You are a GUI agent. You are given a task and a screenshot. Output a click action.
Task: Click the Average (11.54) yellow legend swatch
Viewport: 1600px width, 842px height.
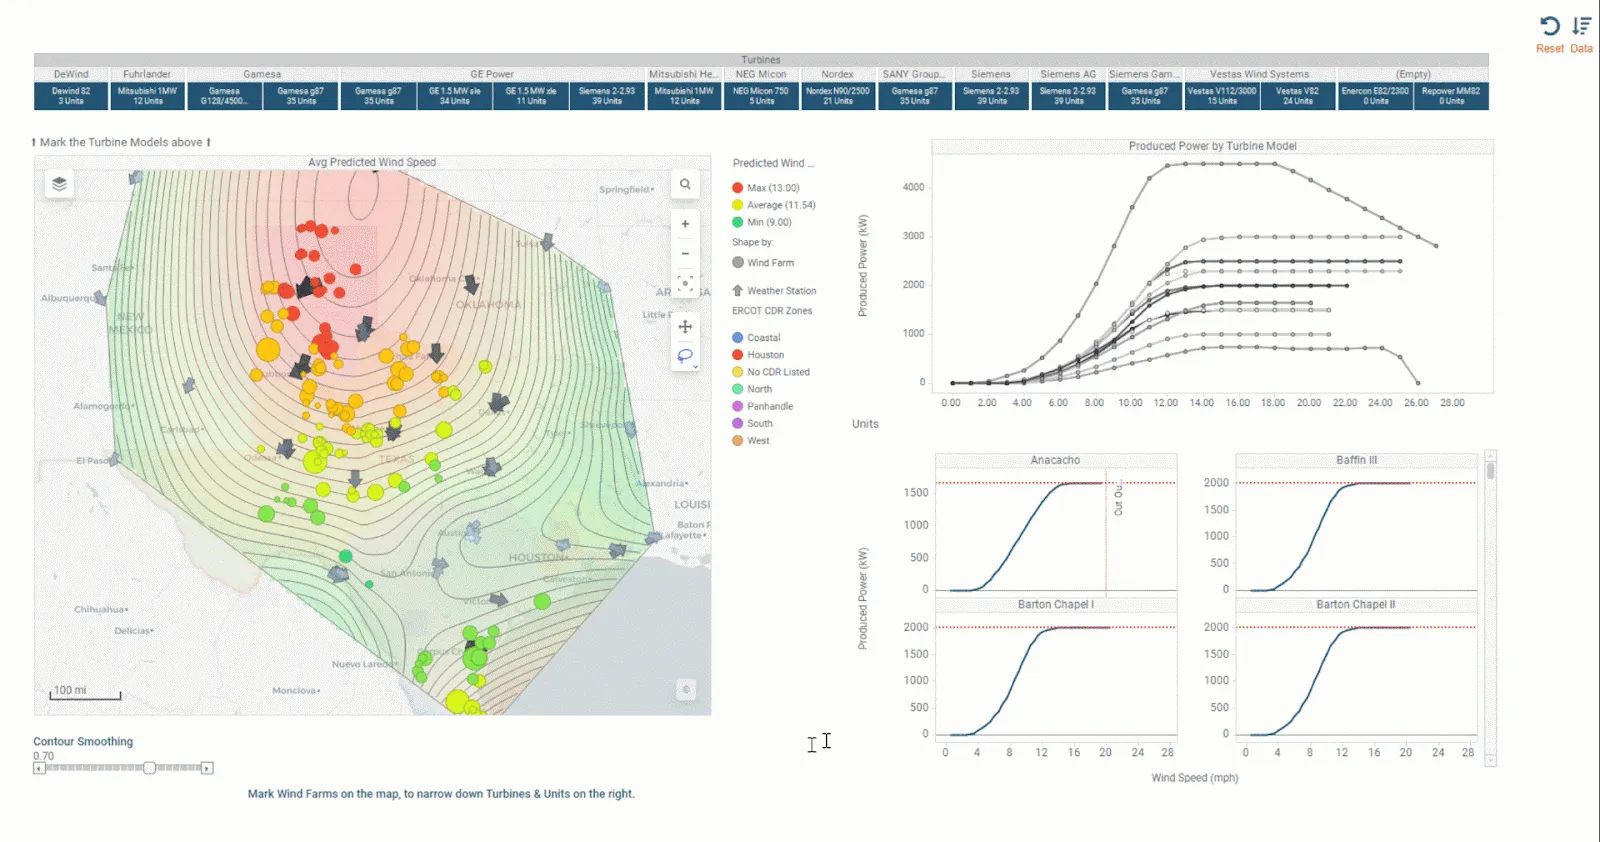[x=737, y=205]
